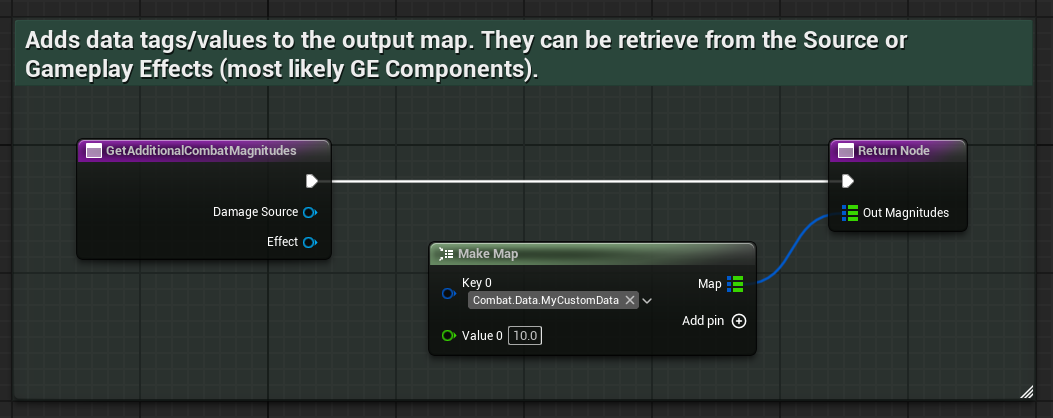Click the Return Node header icon

pos(845,151)
